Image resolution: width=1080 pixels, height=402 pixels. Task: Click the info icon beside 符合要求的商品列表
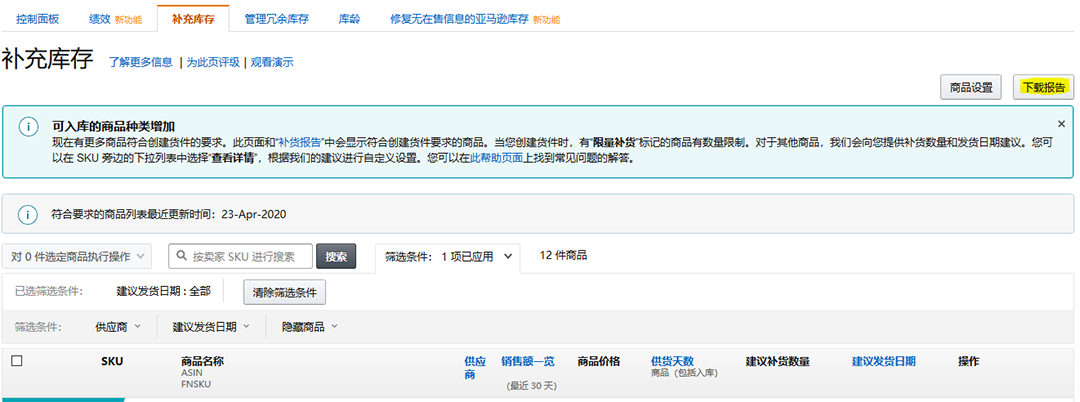(28, 214)
